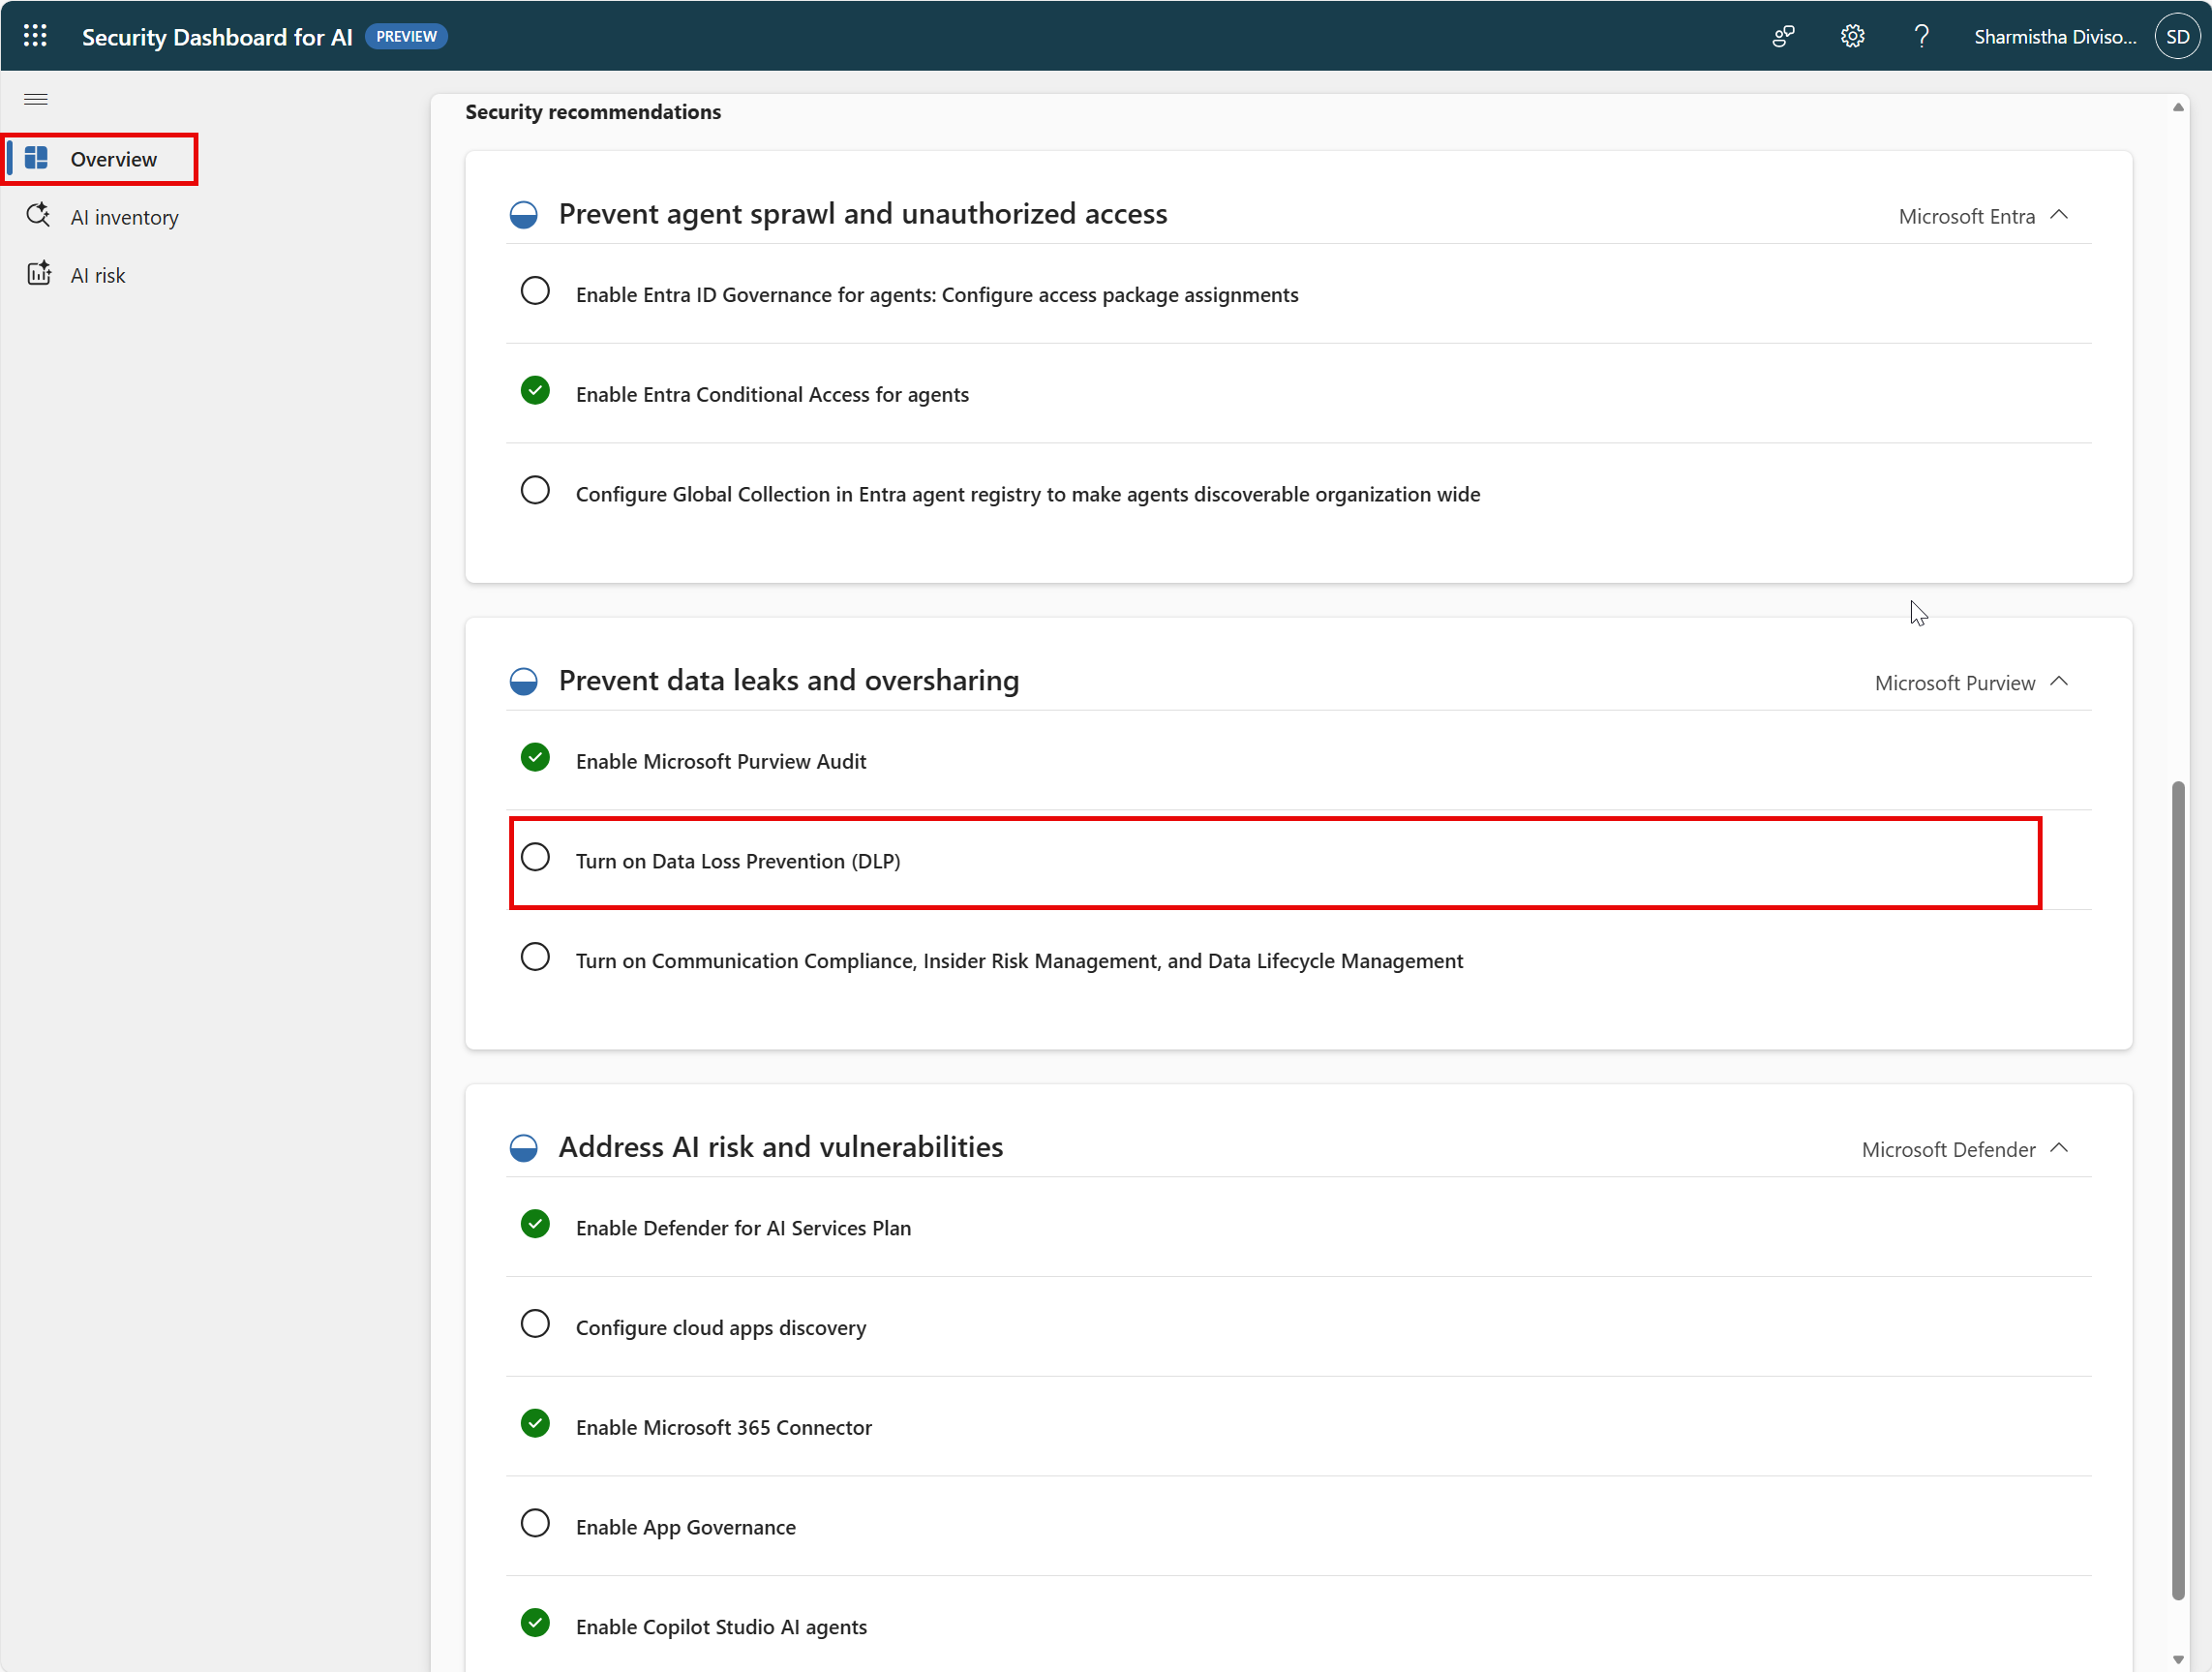2212x1672 pixels.
Task: Open the Settings gear icon
Action: pos(1852,36)
